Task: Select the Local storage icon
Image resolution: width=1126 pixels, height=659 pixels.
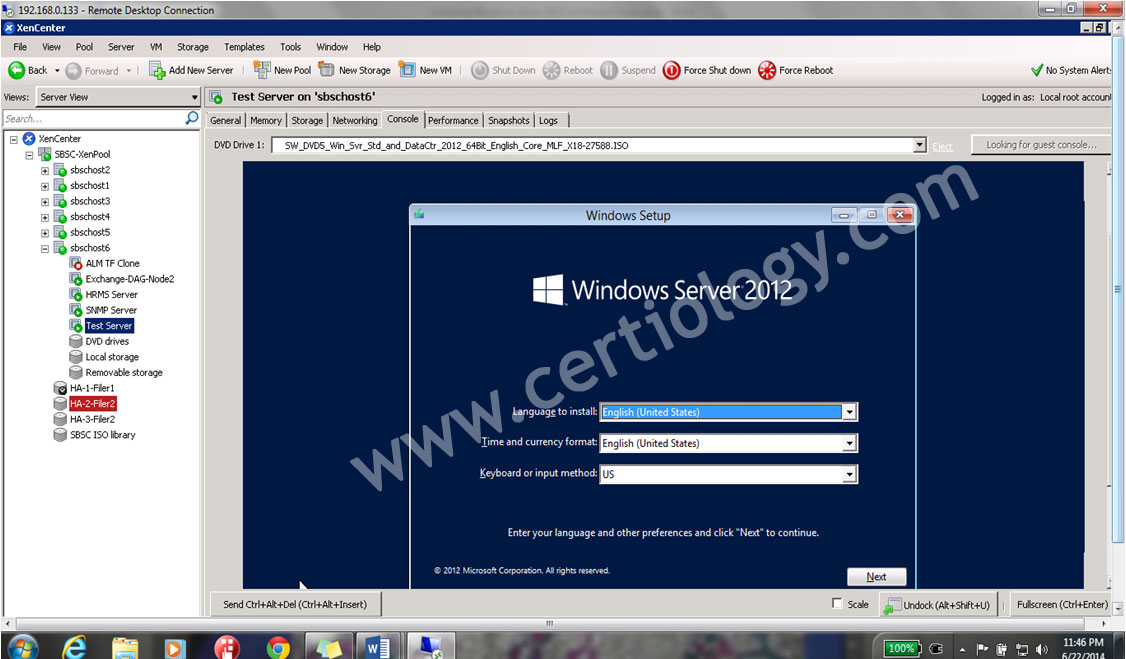Action: coord(75,357)
